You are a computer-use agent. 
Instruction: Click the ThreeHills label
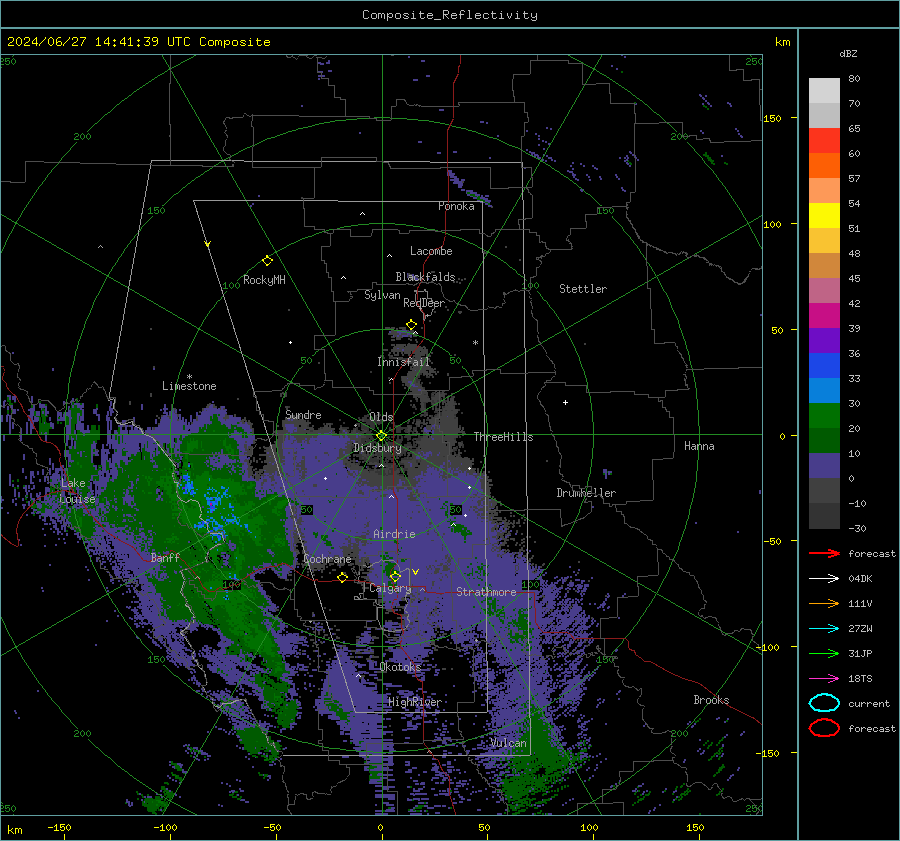pos(503,437)
